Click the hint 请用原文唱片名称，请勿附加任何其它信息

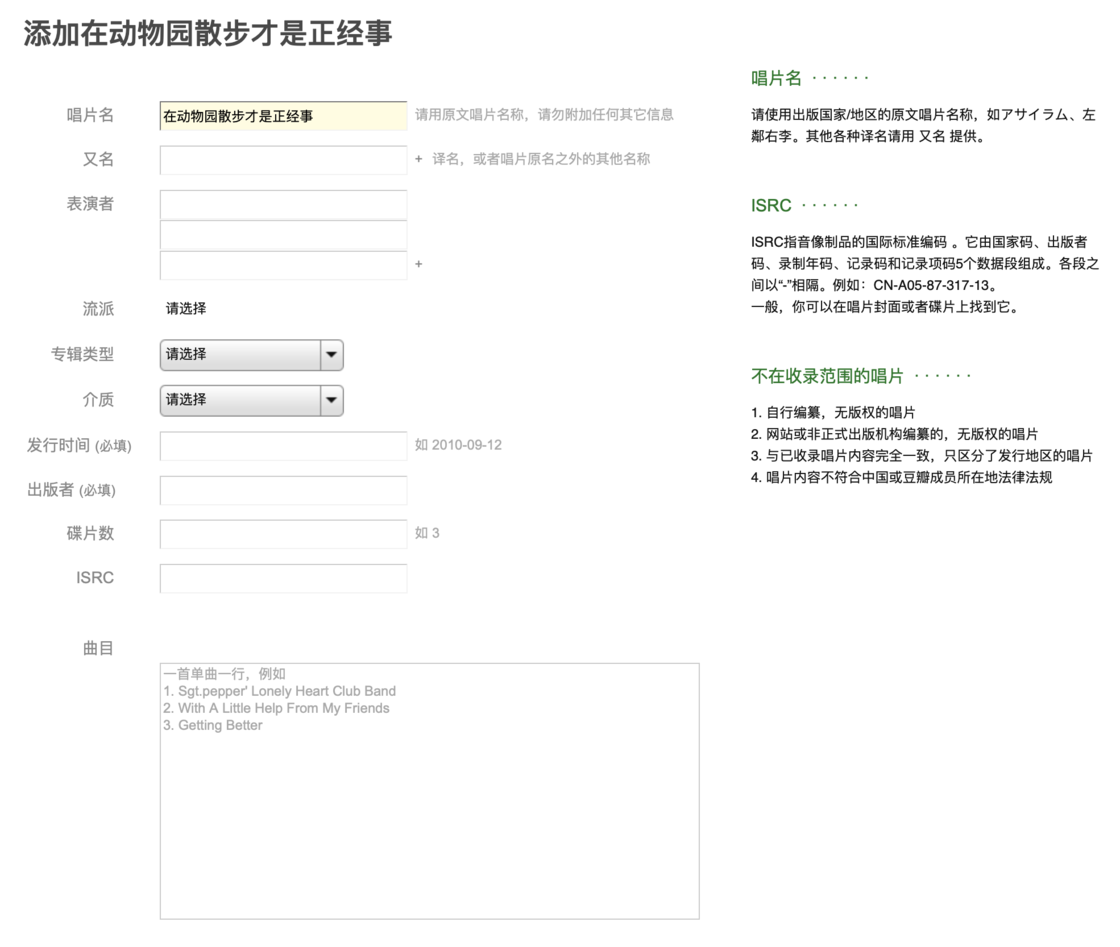point(544,114)
